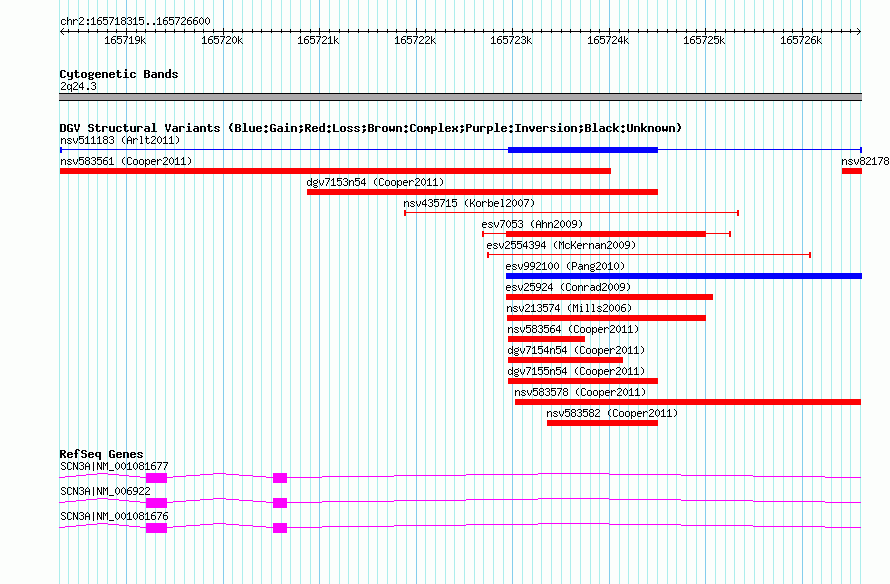Open the SCN3A|NM_006922 transcript label
The image size is (890, 584).
coord(106,491)
